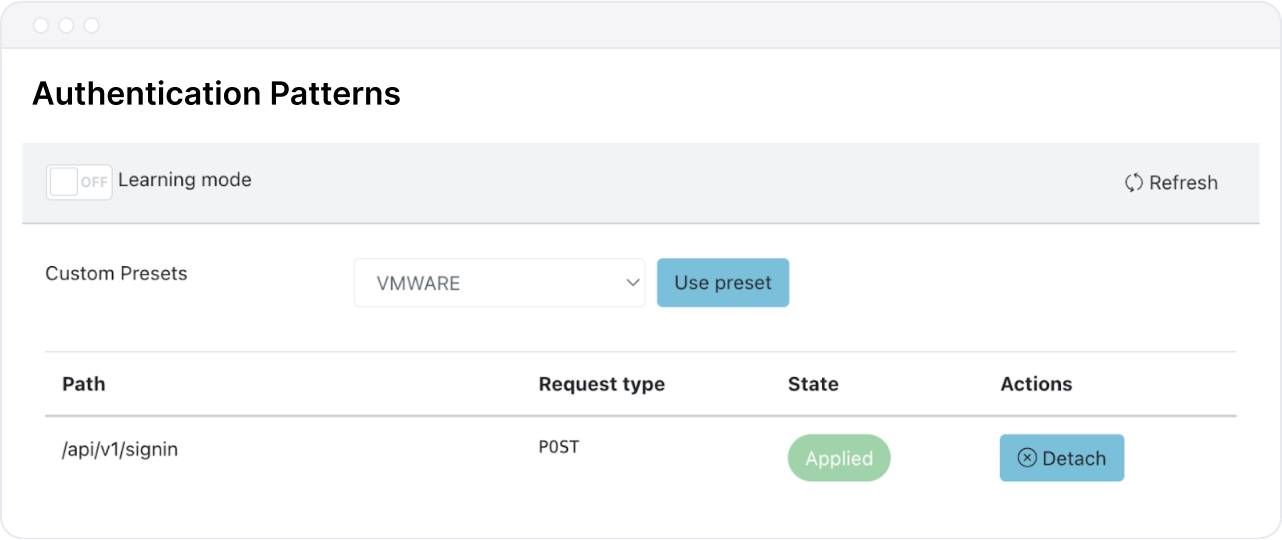
Task: Click the Refresh circular arrows icon
Action: 1134,183
